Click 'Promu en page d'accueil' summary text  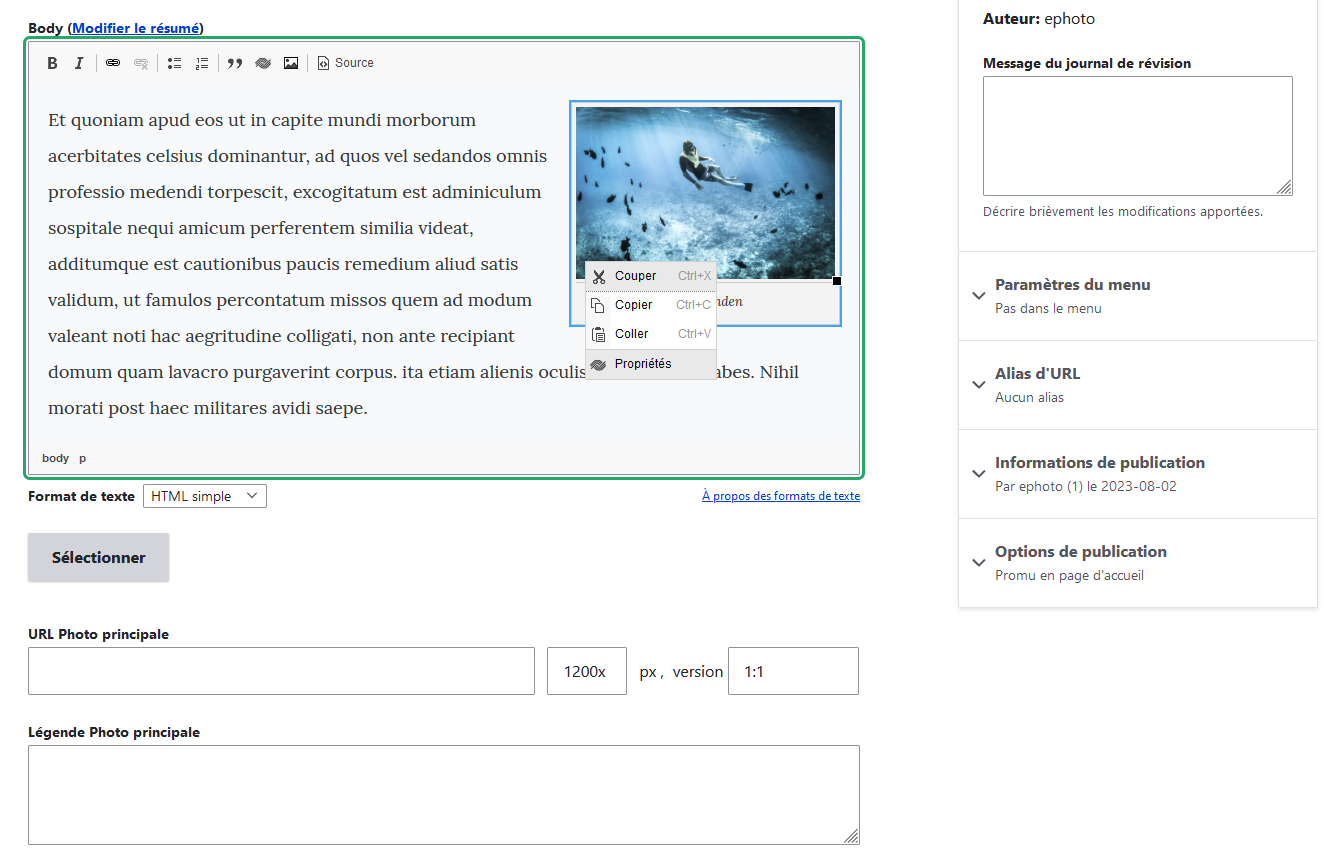(1069, 575)
